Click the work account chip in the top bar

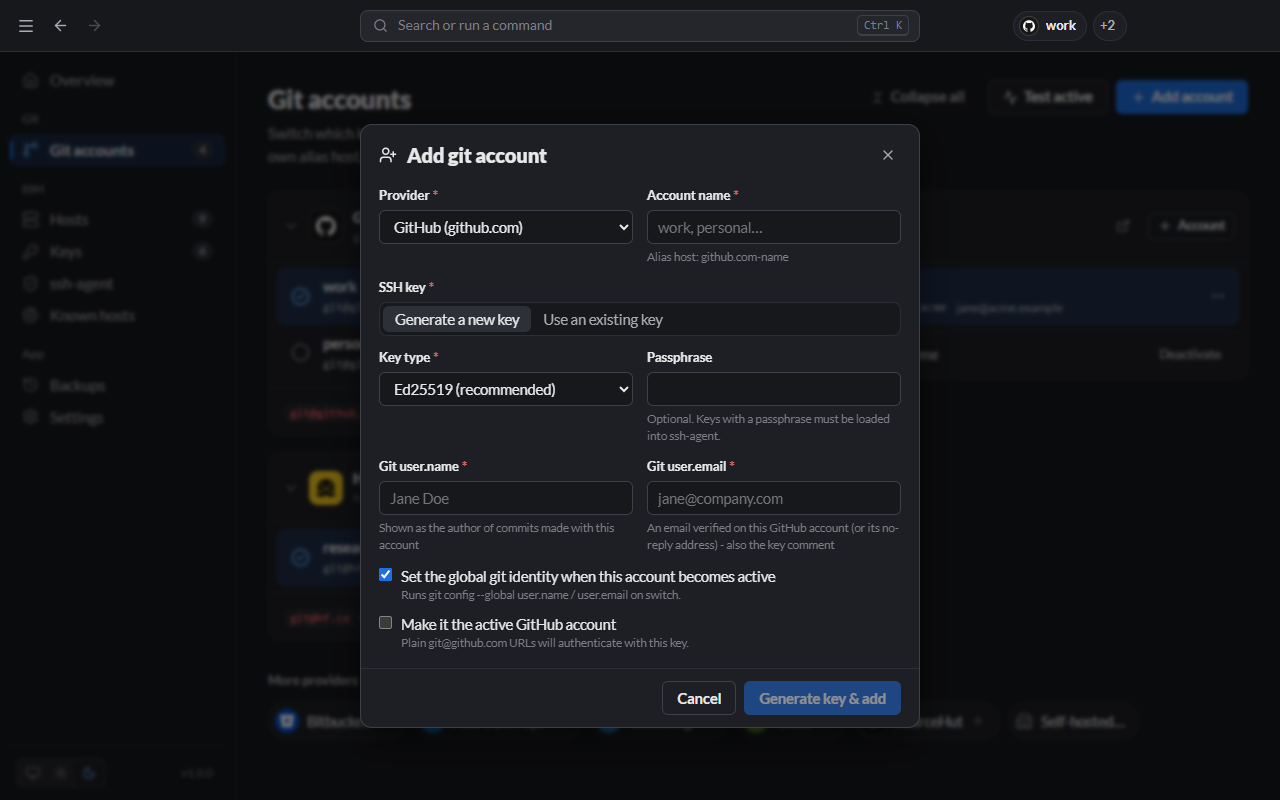coord(1049,26)
